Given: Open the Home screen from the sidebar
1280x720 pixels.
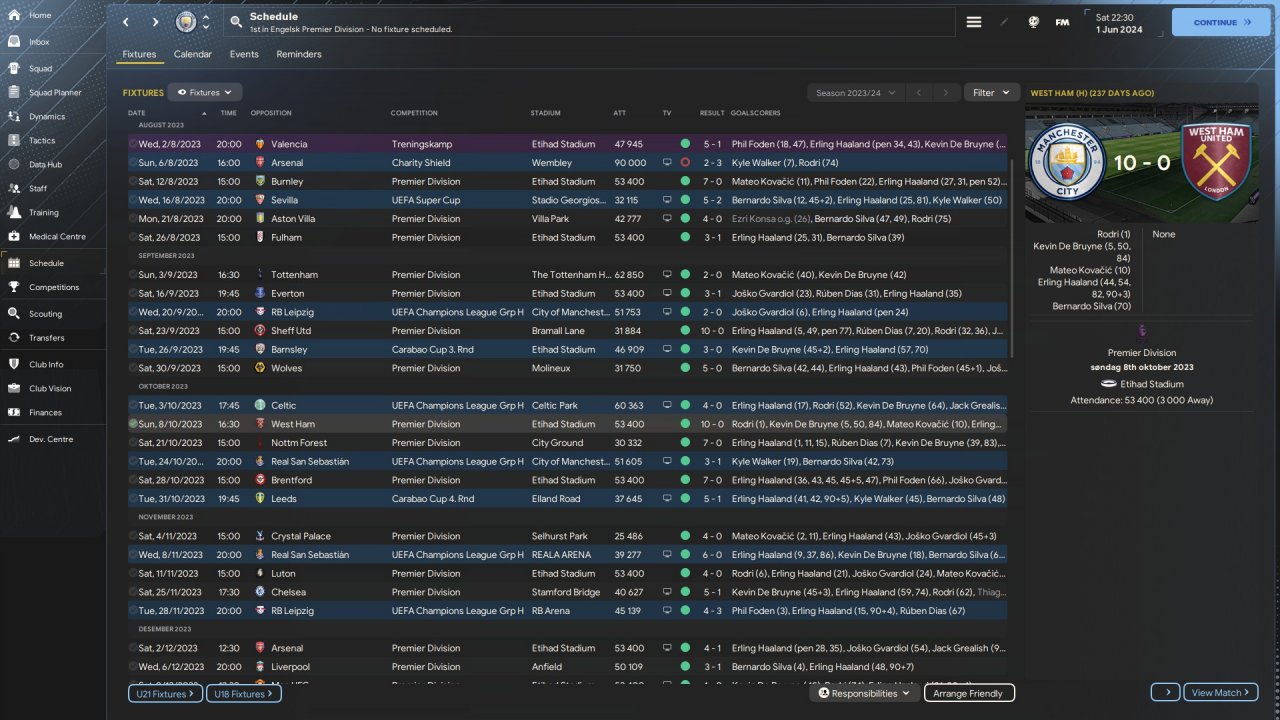Looking at the screenshot, I should 40,15.
